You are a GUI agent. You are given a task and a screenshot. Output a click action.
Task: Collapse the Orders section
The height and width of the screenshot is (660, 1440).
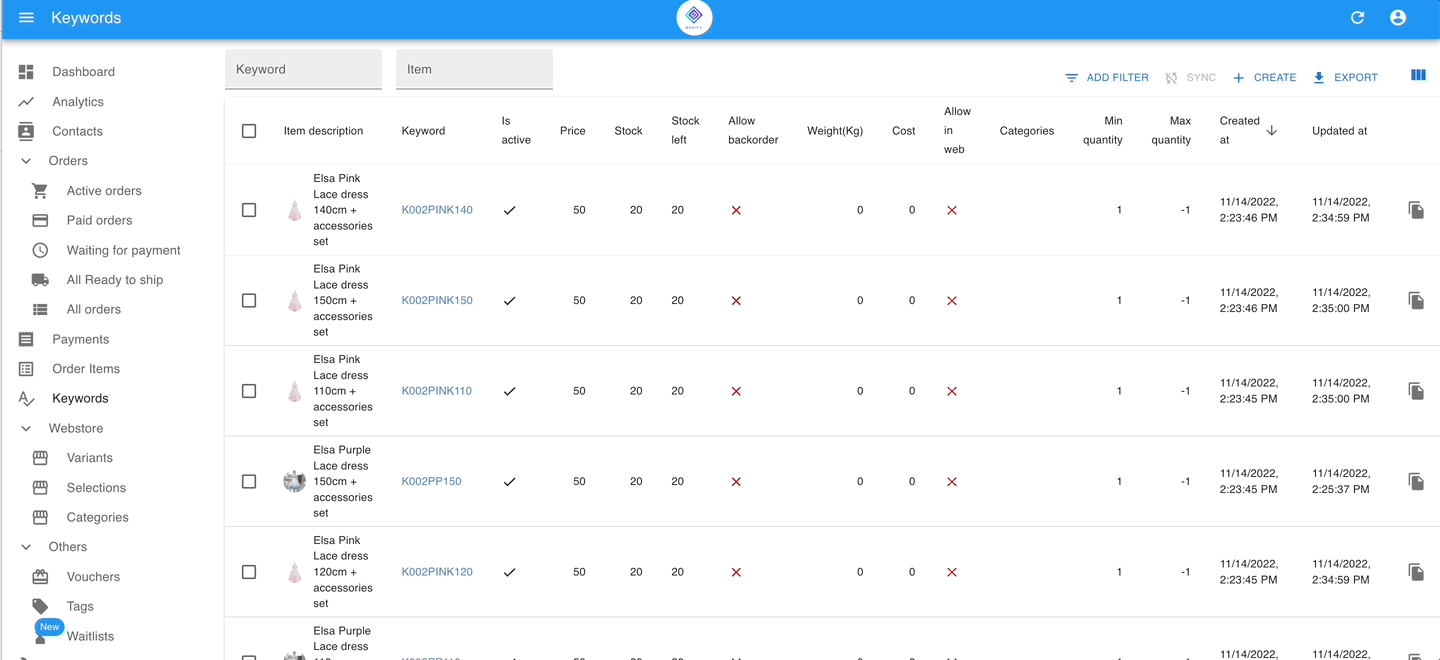pos(25,160)
